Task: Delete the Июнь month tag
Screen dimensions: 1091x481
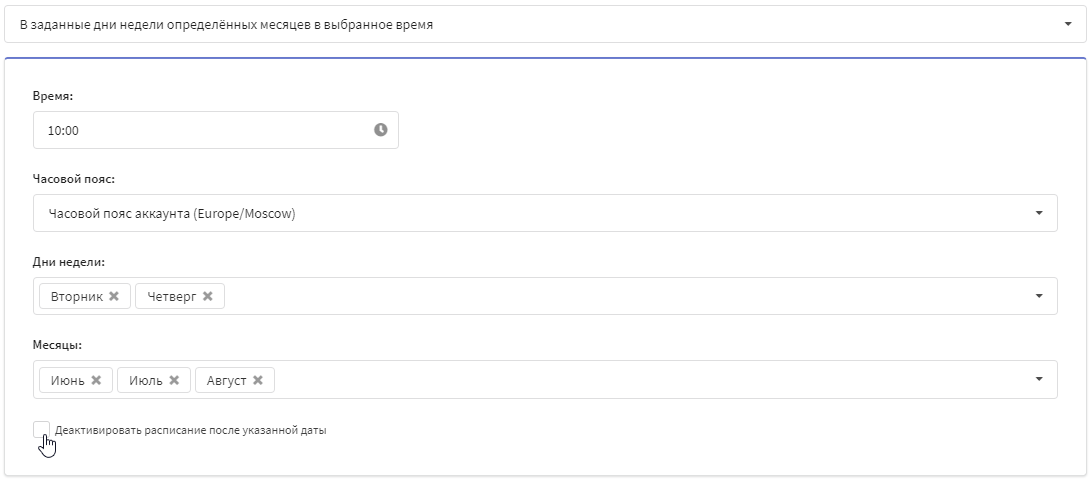Action: pyautogui.click(x=96, y=380)
